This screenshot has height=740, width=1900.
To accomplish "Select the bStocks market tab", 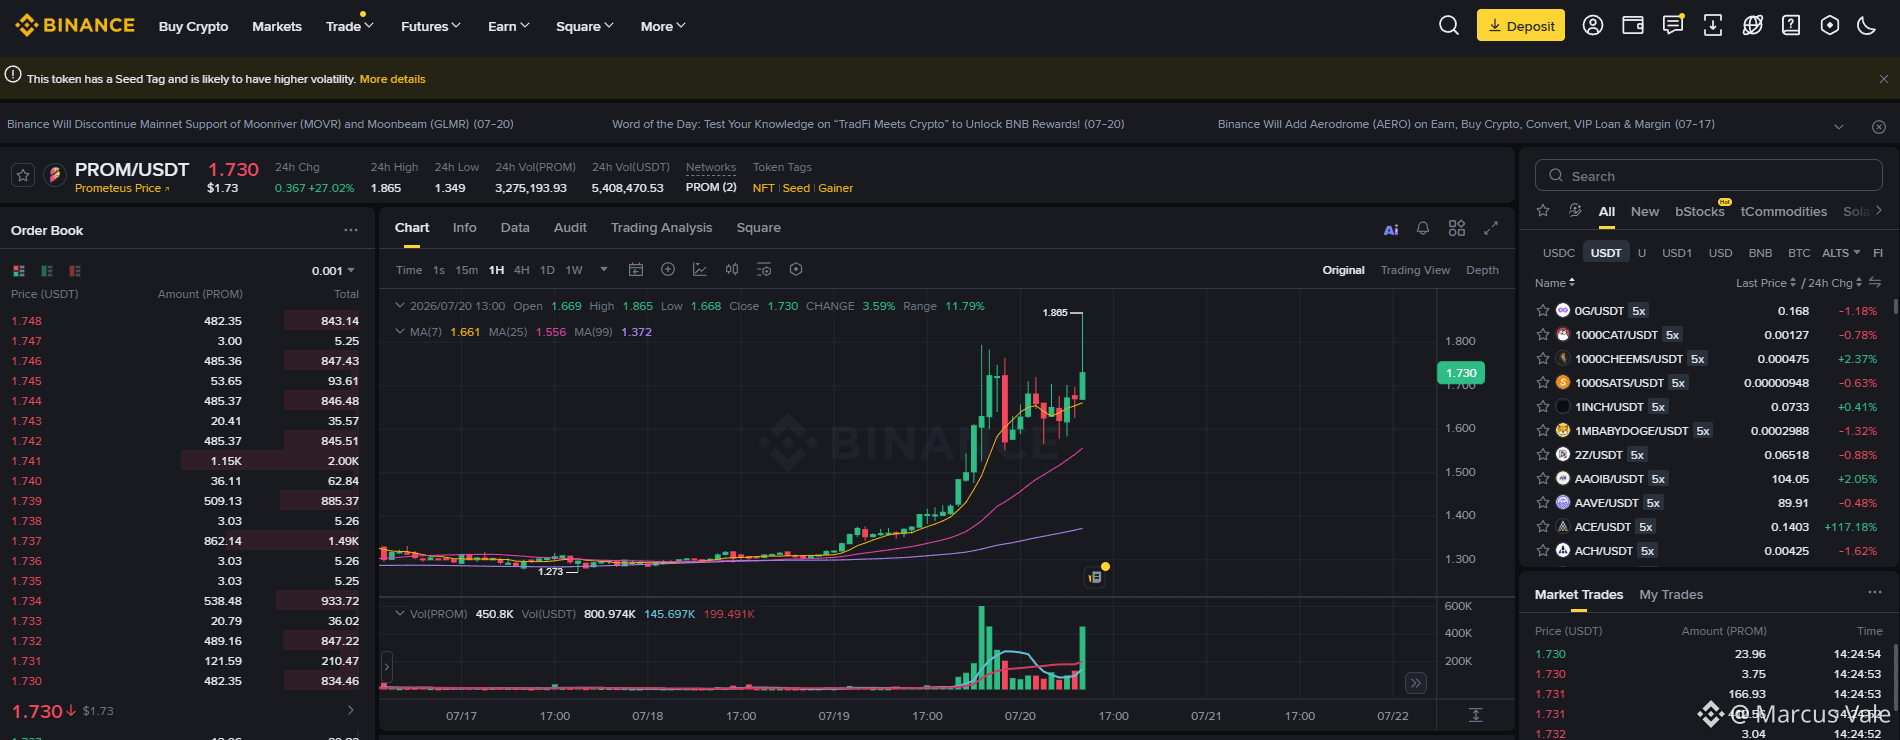I will [1700, 212].
